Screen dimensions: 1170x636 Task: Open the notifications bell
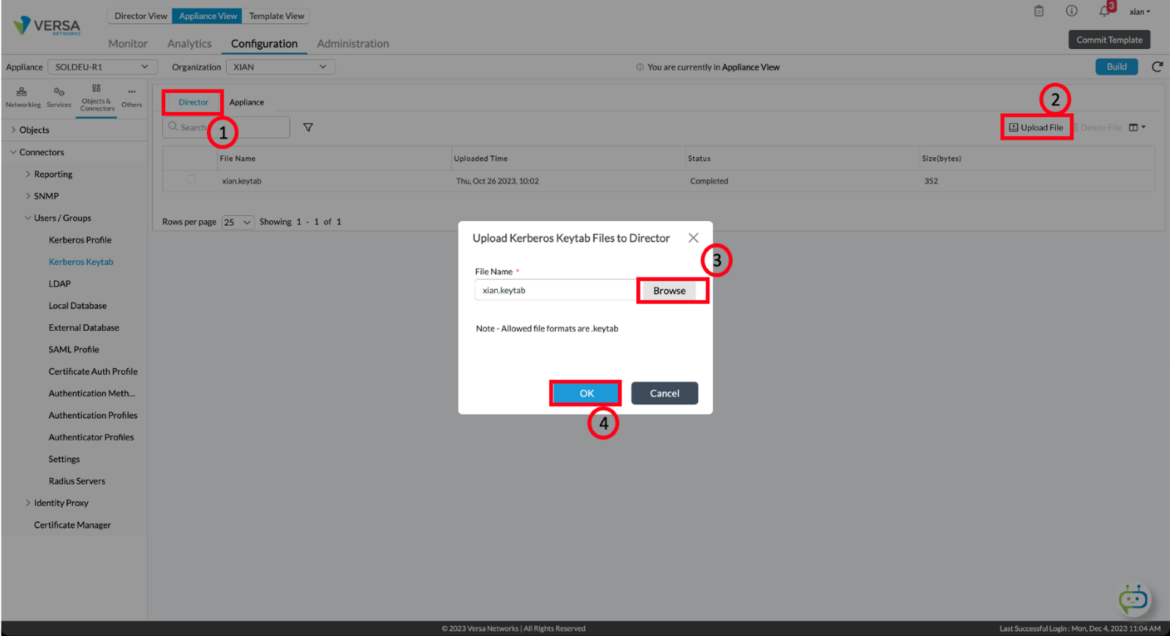point(1103,11)
